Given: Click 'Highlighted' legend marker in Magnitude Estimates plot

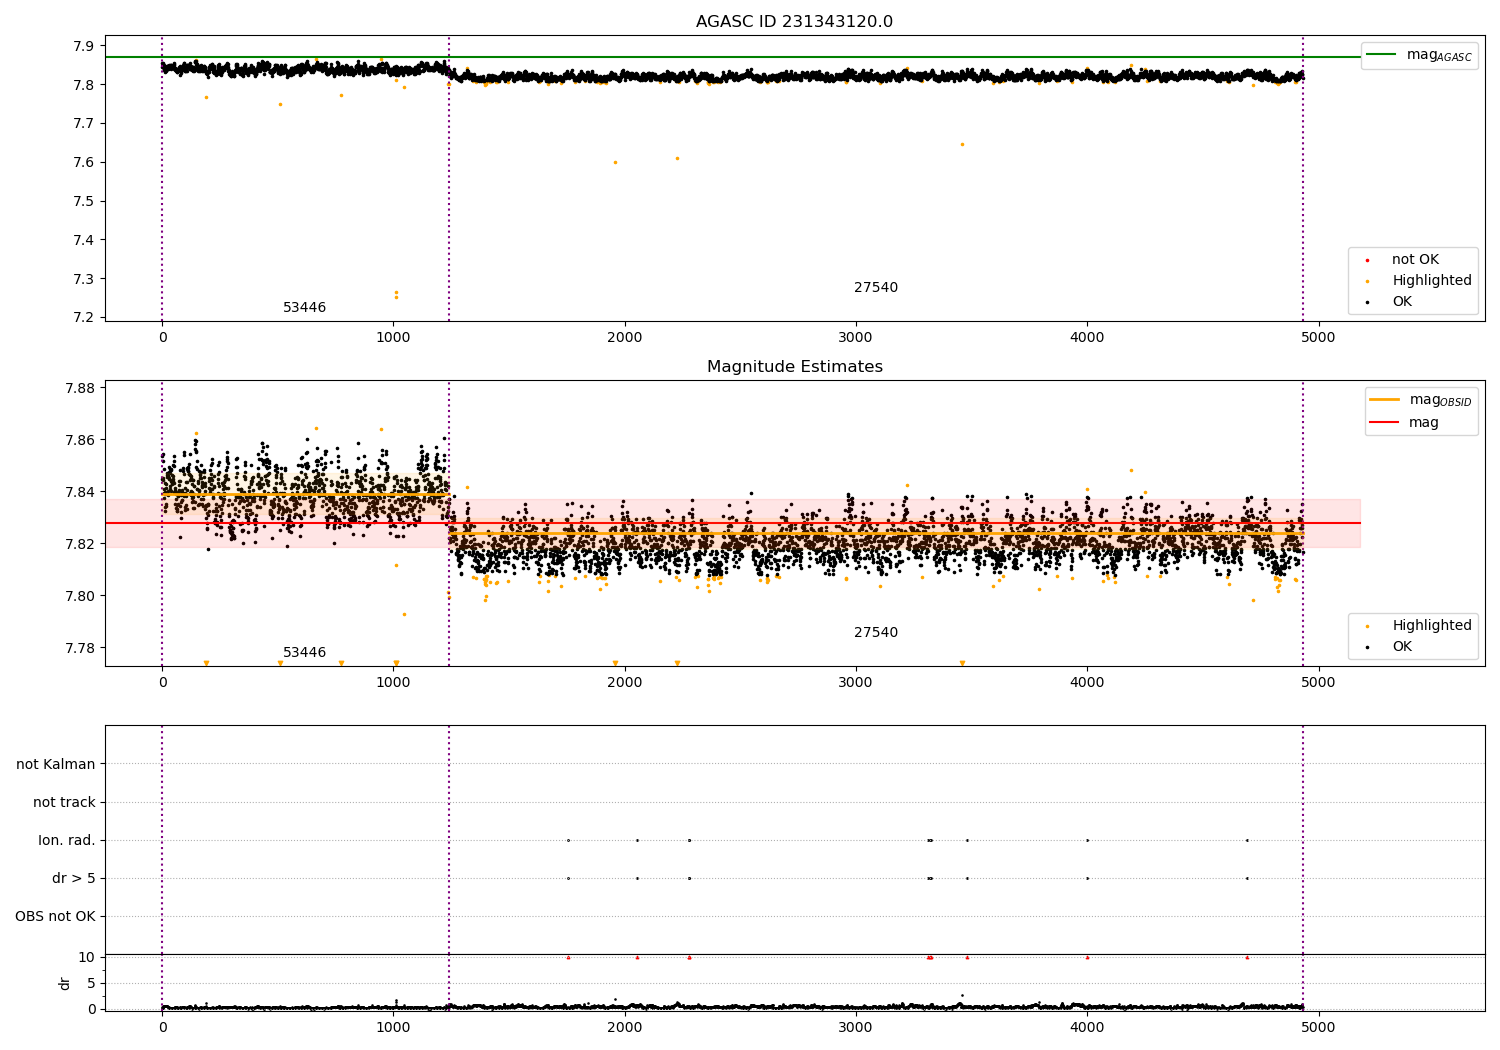Looking at the screenshot, I should [1367, 626].
